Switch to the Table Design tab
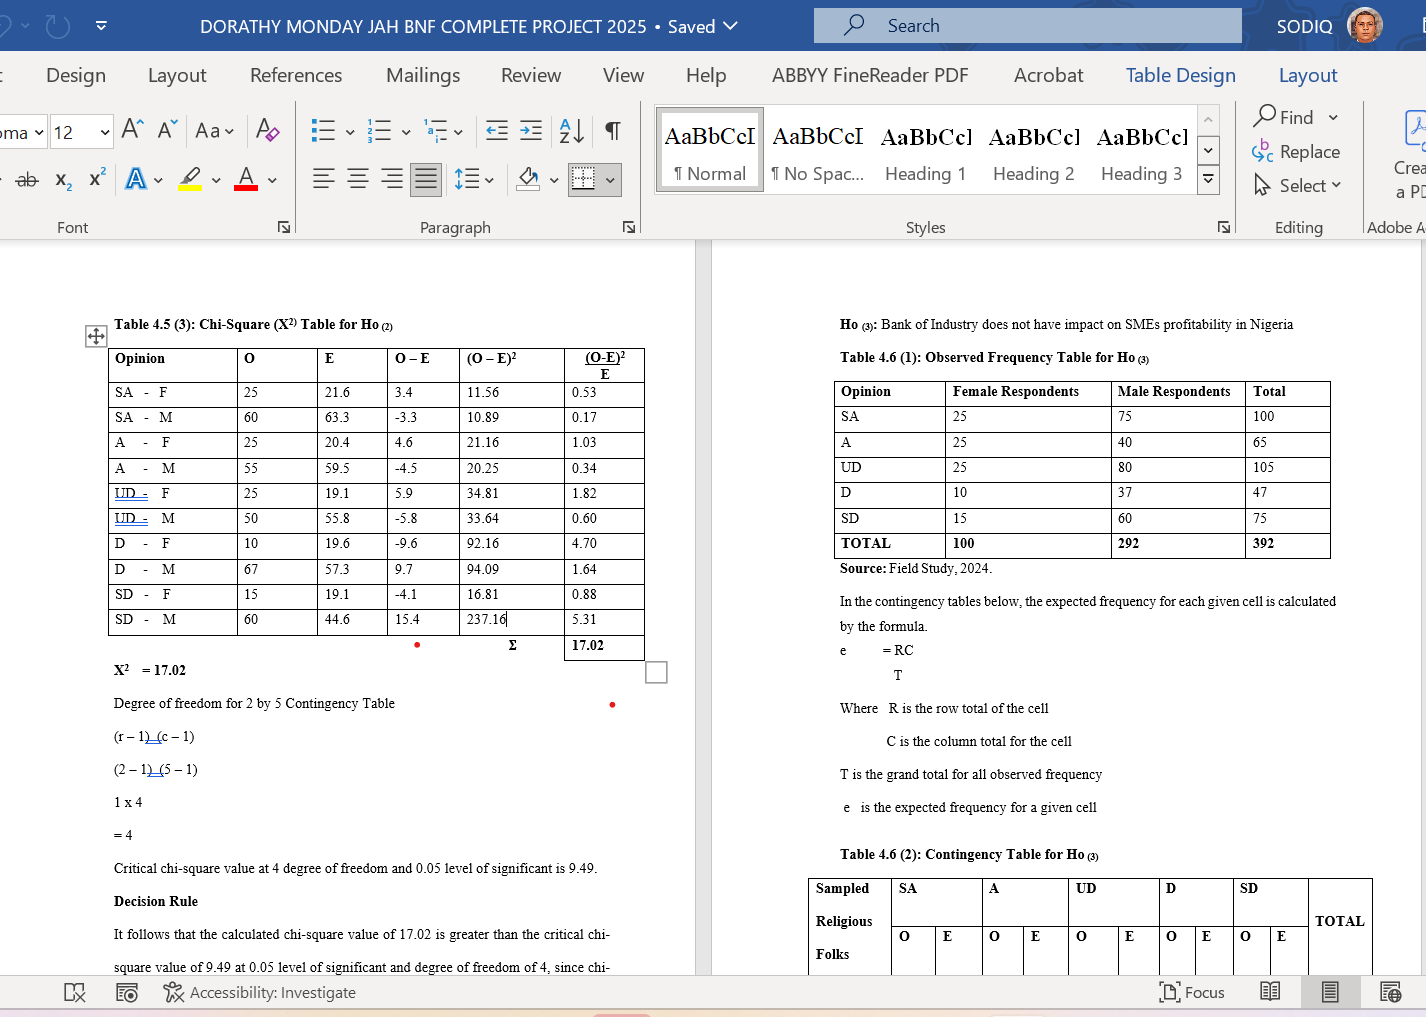 (1180, 75)
